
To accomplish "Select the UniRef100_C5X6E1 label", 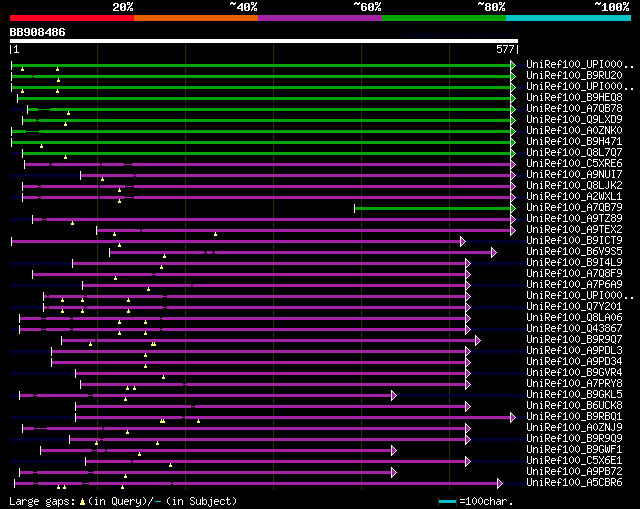I will [x=574, y=461].
